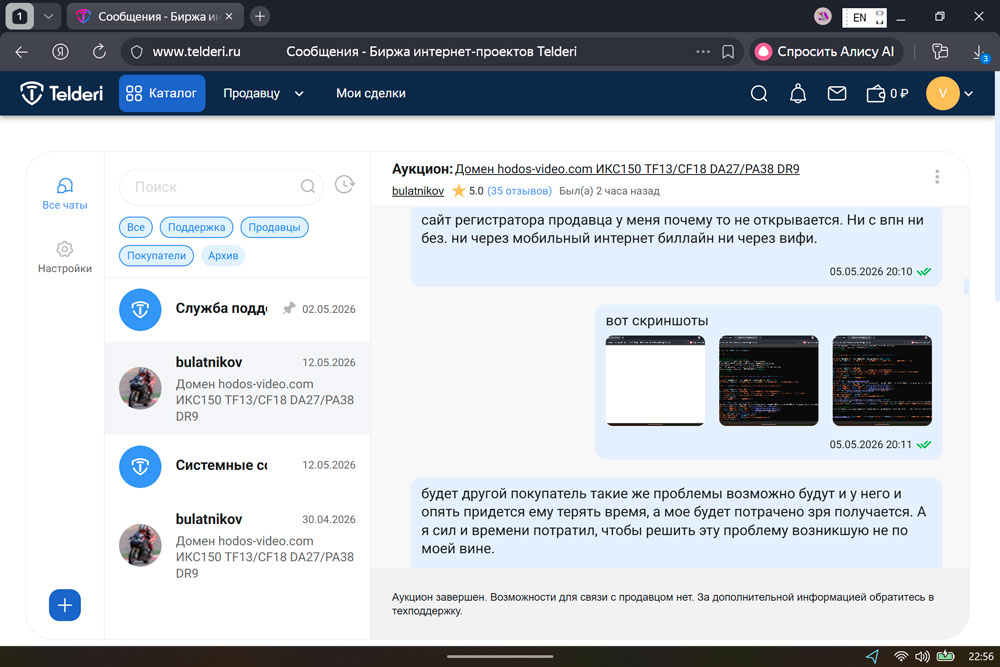Viewport: 1000px width, 667px height.
Task: Open the Каталог catalog button
Action: 162,93
